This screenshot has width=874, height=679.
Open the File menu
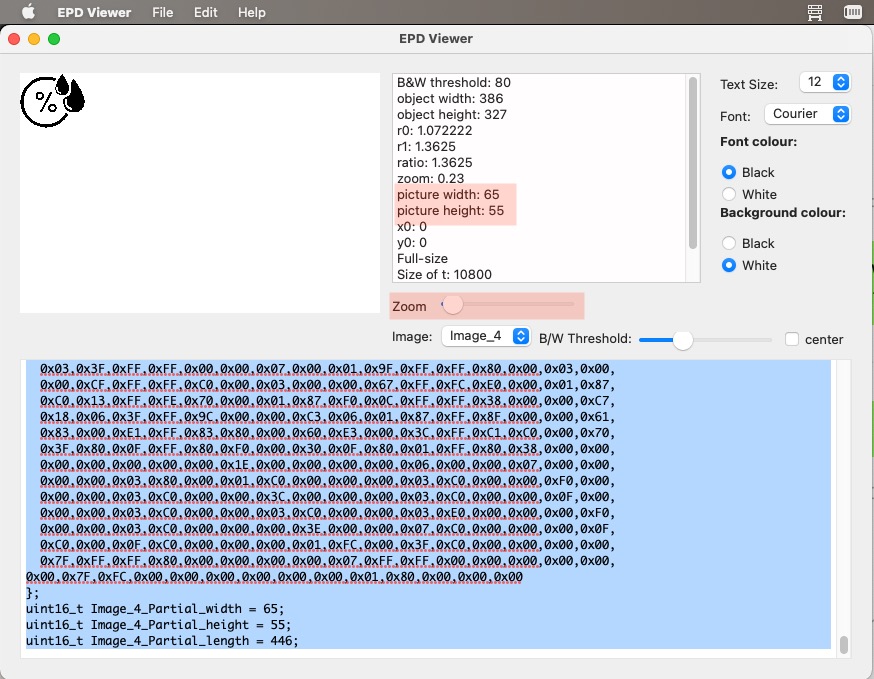click(x=162, y=12)
